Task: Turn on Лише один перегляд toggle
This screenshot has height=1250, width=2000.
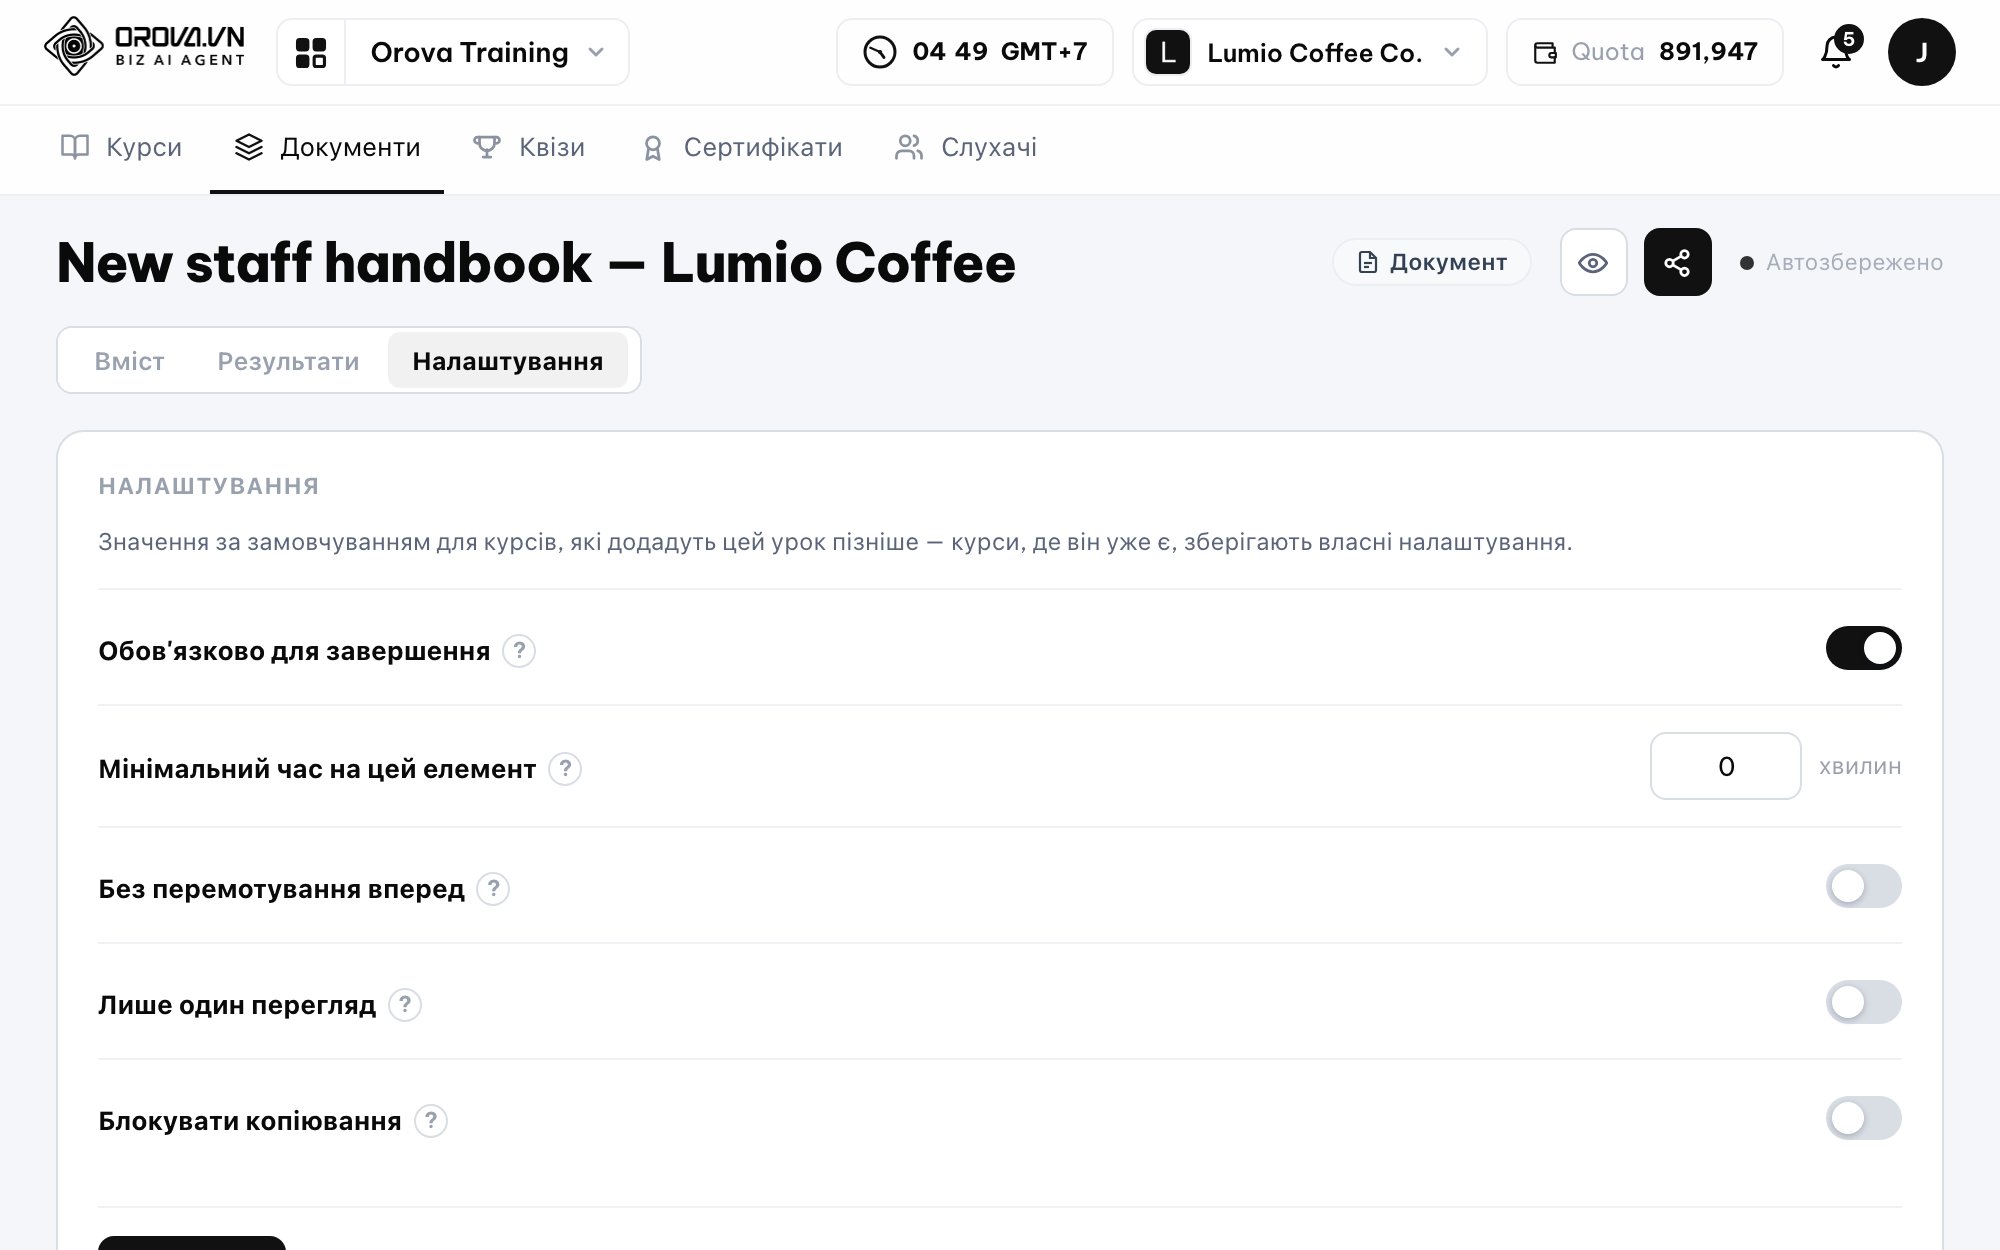Action: (x=1863, y=1002)
